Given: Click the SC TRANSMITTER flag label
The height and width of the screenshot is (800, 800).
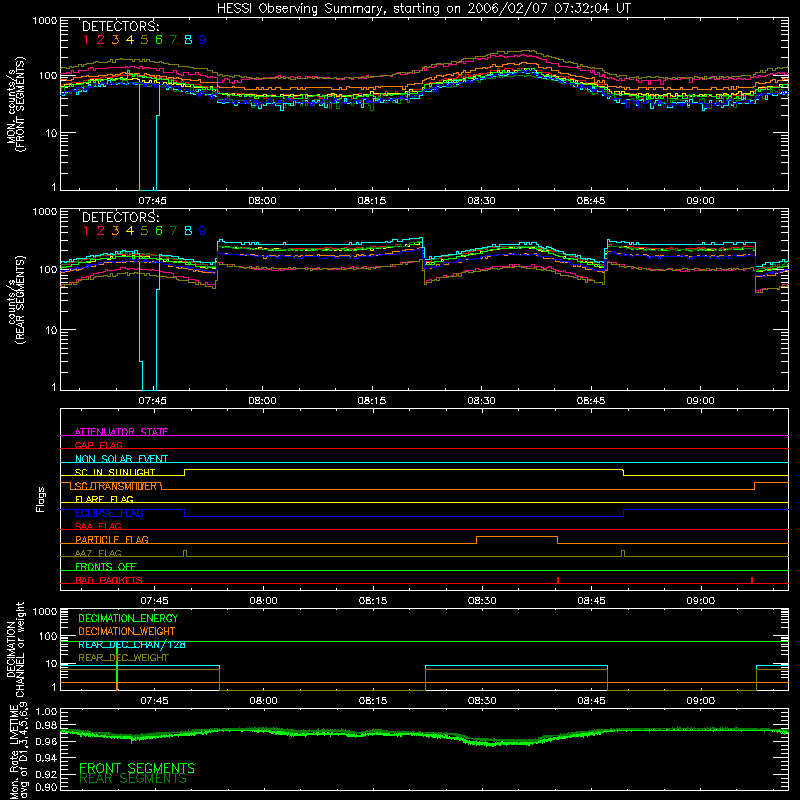Looking at the screenshot, I should (116, 486).
